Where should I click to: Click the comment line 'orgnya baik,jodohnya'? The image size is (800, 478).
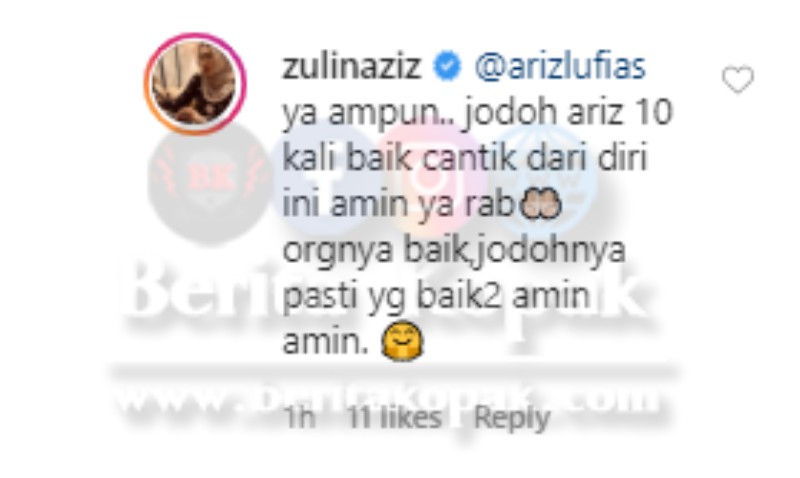454,250
